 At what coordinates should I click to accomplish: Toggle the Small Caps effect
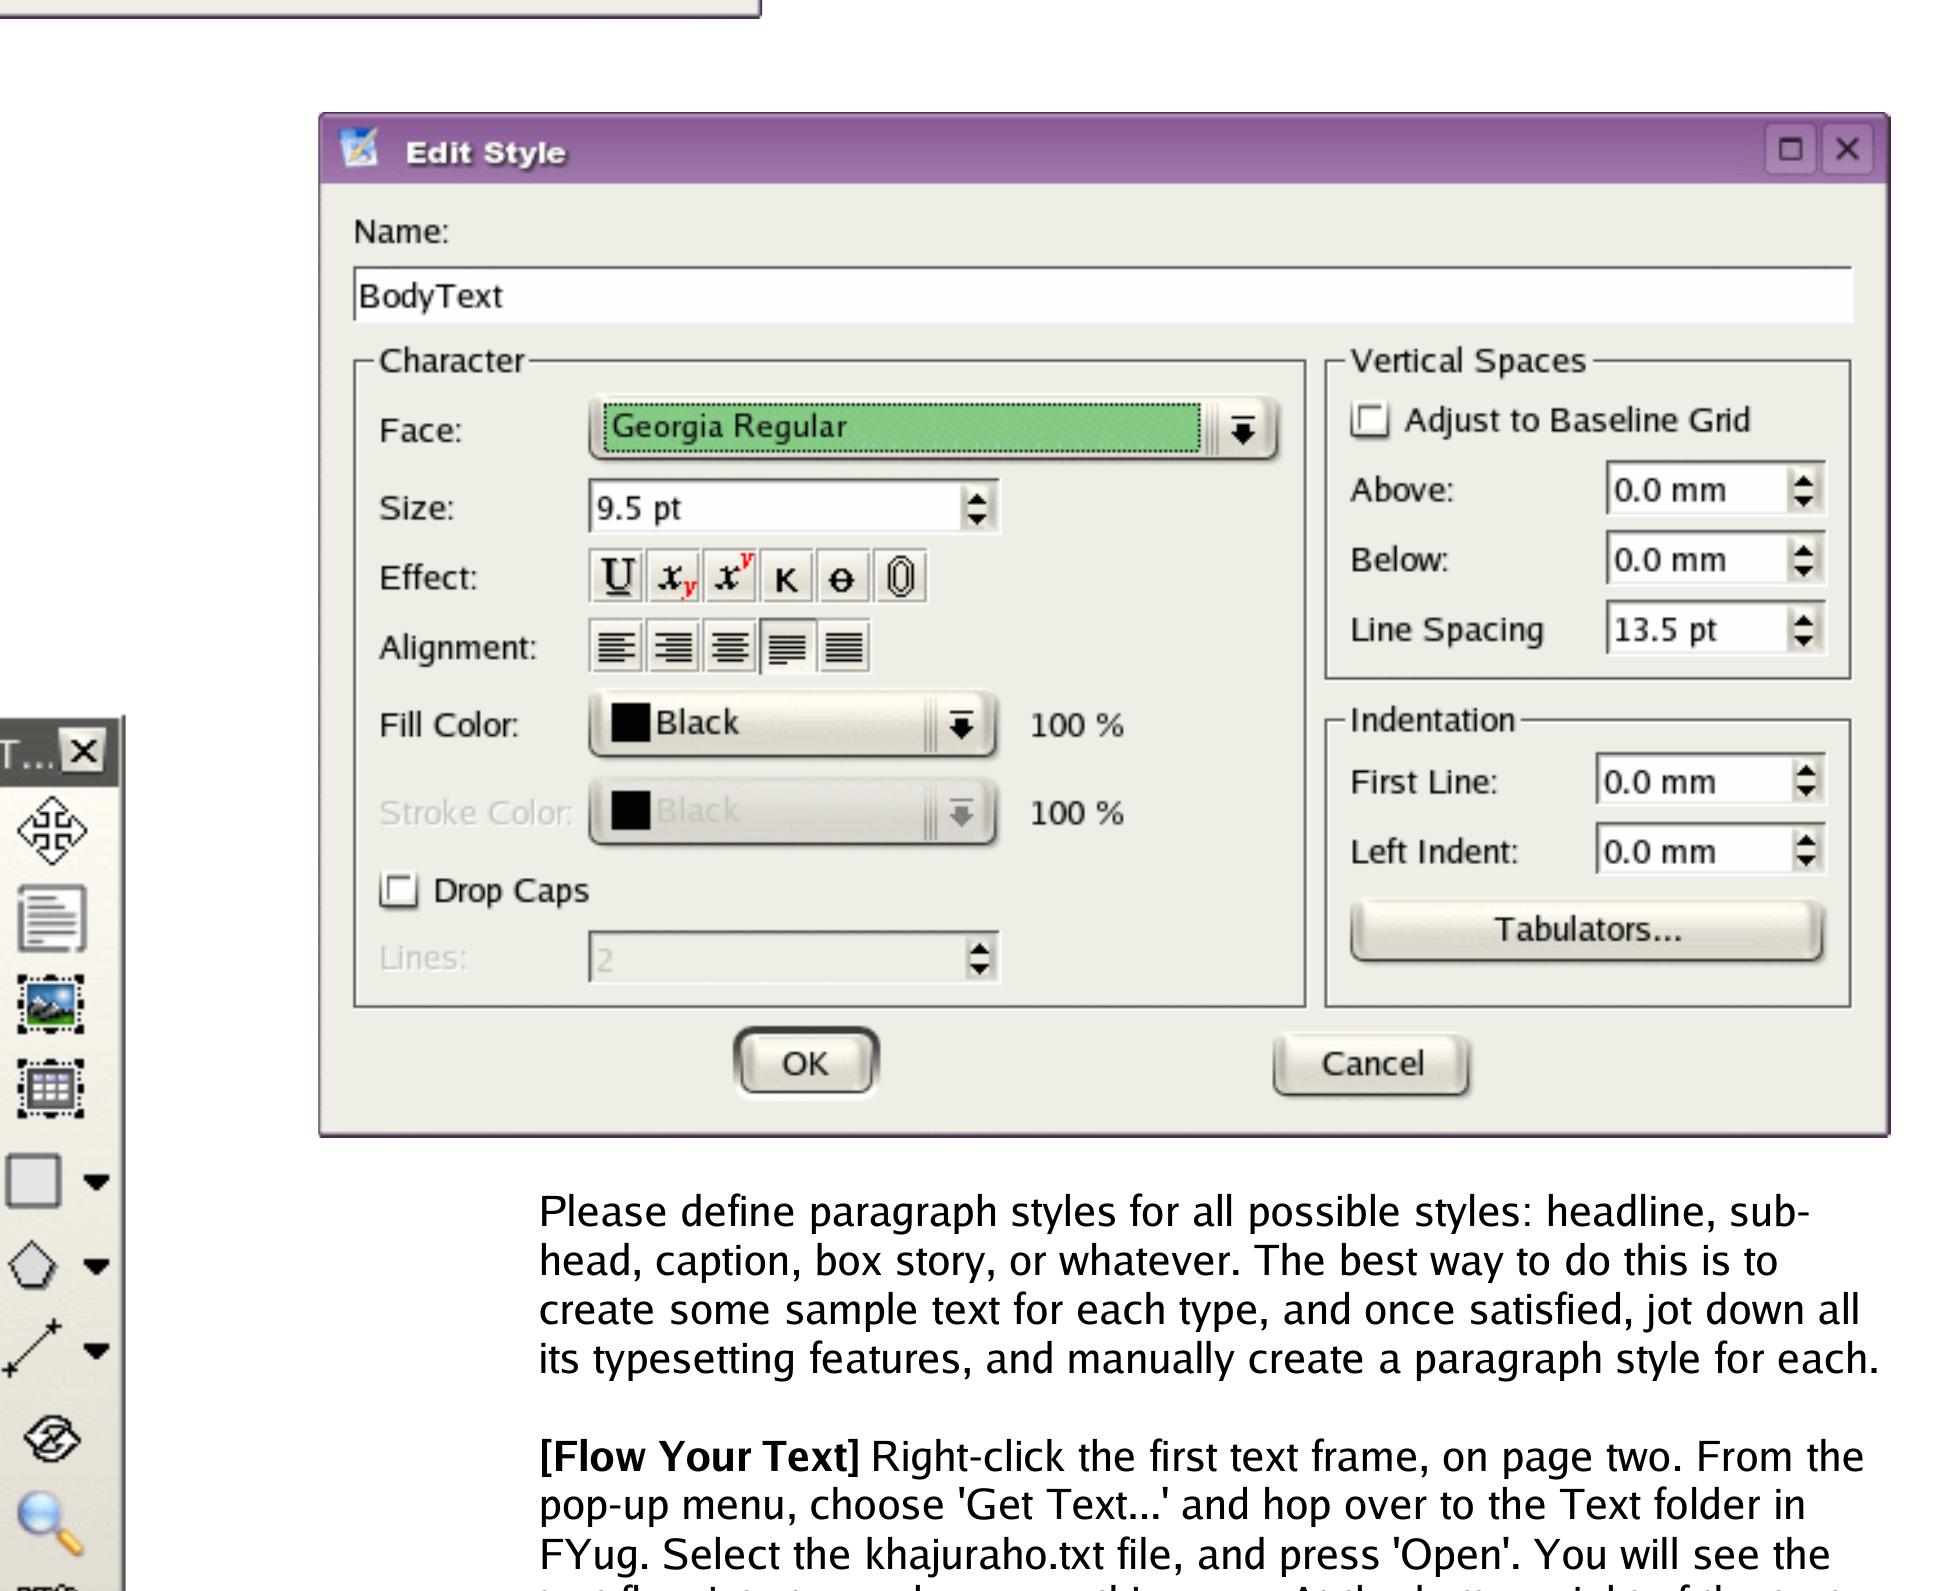click(x=787, y=577)
